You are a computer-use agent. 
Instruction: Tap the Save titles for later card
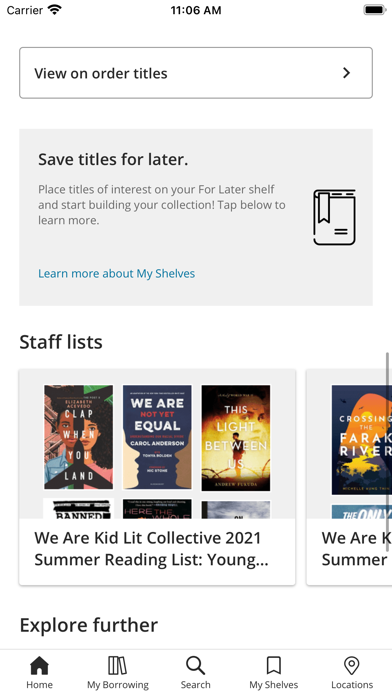pyautogui.click(x=196, y=217)
